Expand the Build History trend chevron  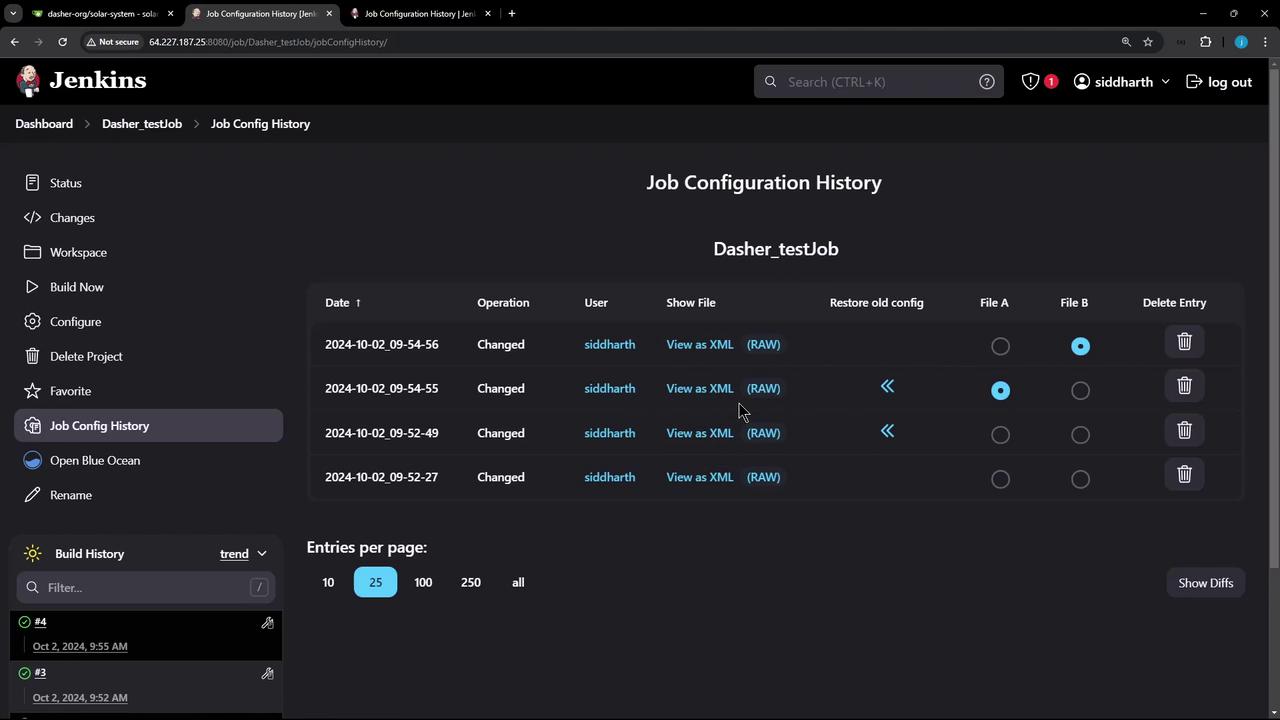coord(262,554)
